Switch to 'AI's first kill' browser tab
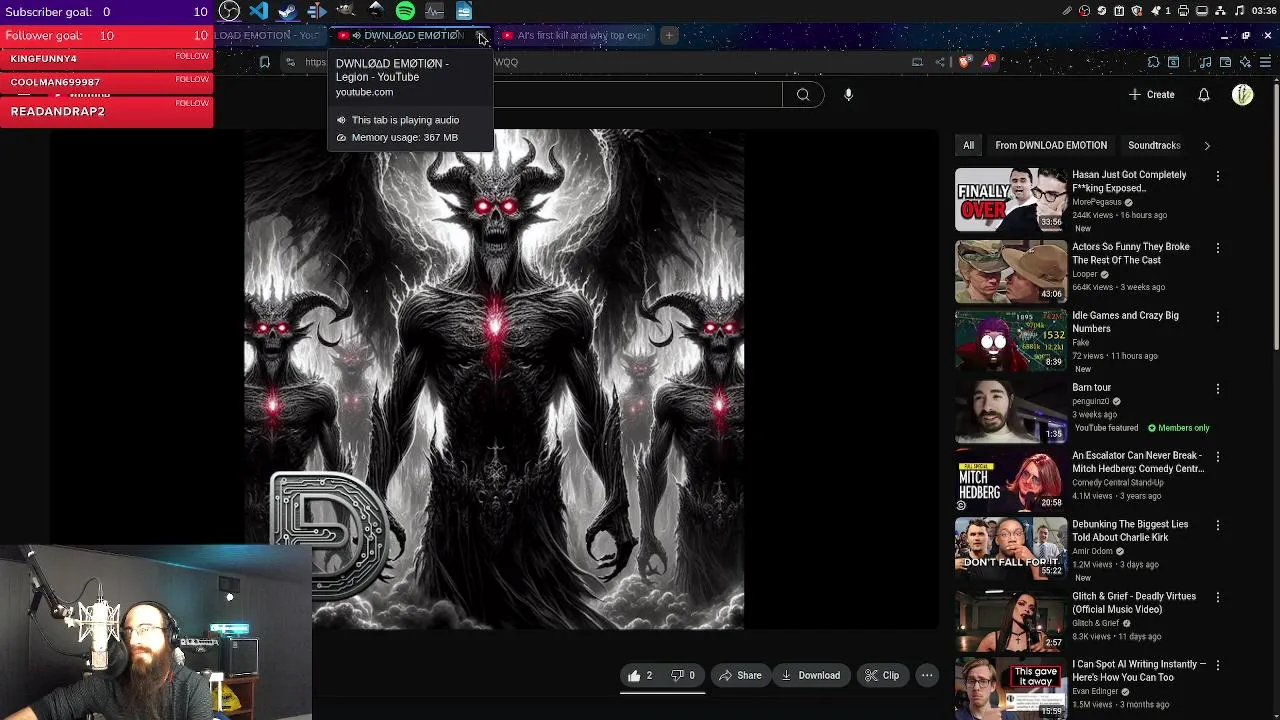Screen dimensions: 1280x720 click(576, 35)
